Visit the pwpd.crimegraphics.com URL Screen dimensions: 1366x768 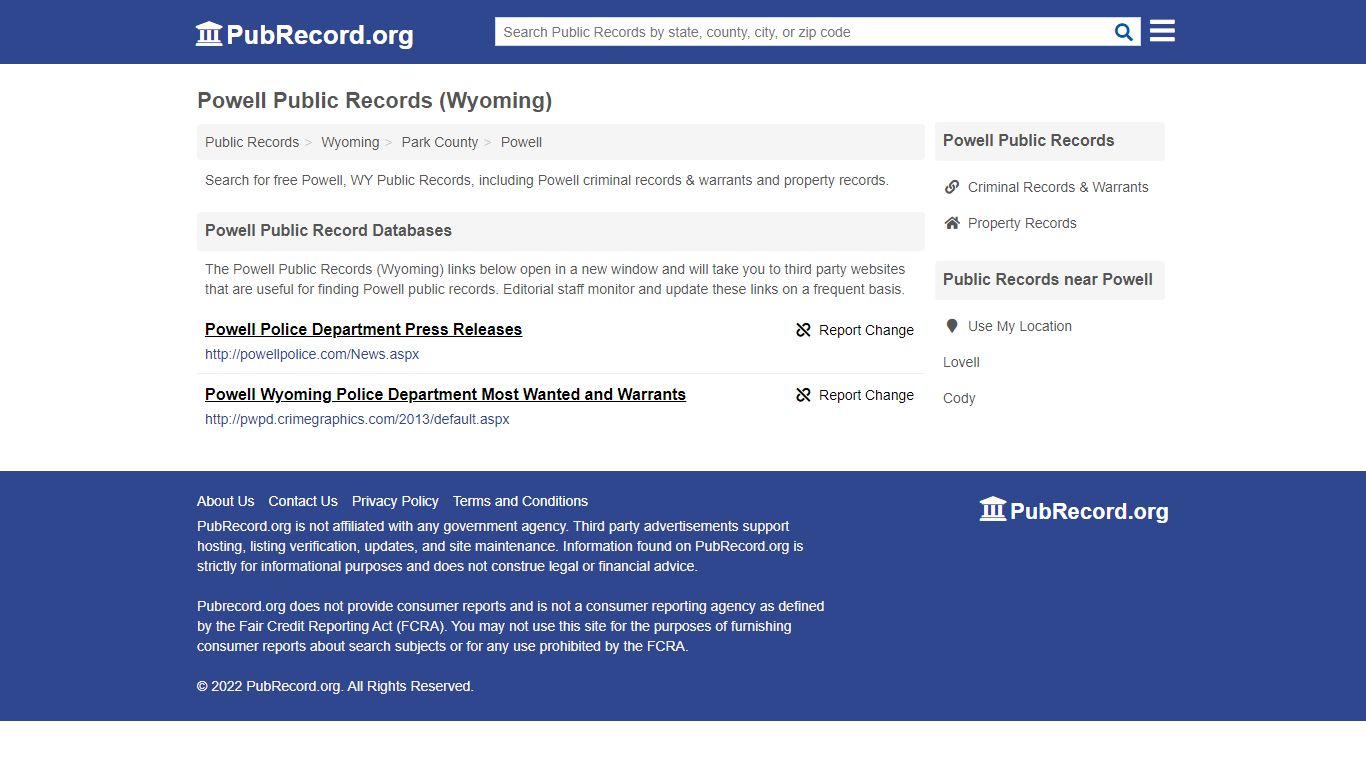(357, 419)
